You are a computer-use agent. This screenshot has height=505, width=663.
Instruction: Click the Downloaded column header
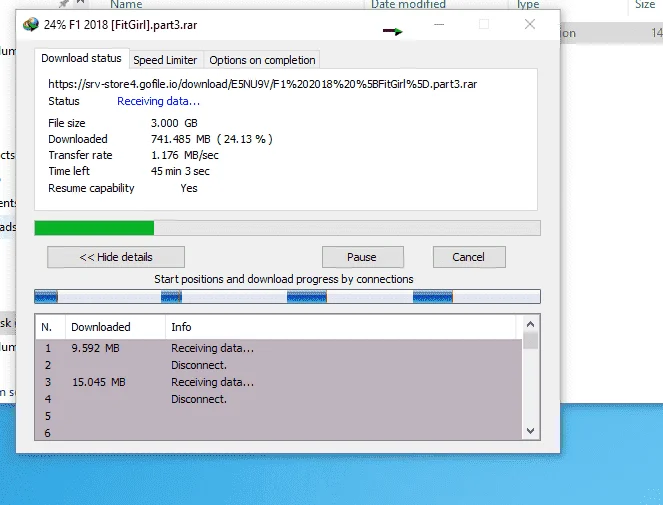pyautogui.click(x=115, y=327)
